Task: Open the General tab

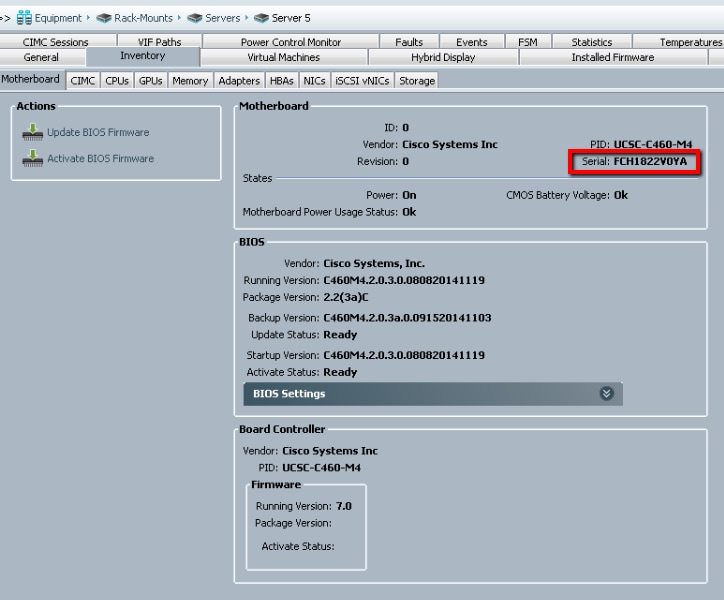Action: click(x=41, y=57)
